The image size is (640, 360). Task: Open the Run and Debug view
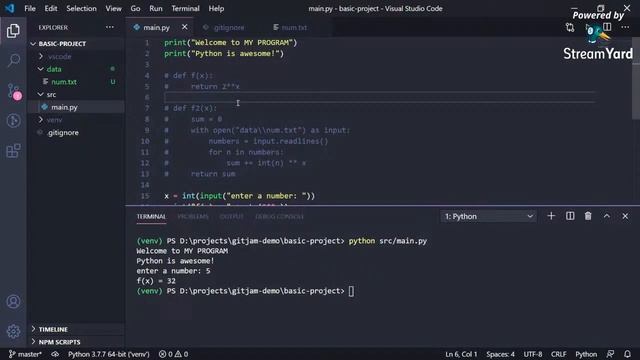tap(13, 120)
